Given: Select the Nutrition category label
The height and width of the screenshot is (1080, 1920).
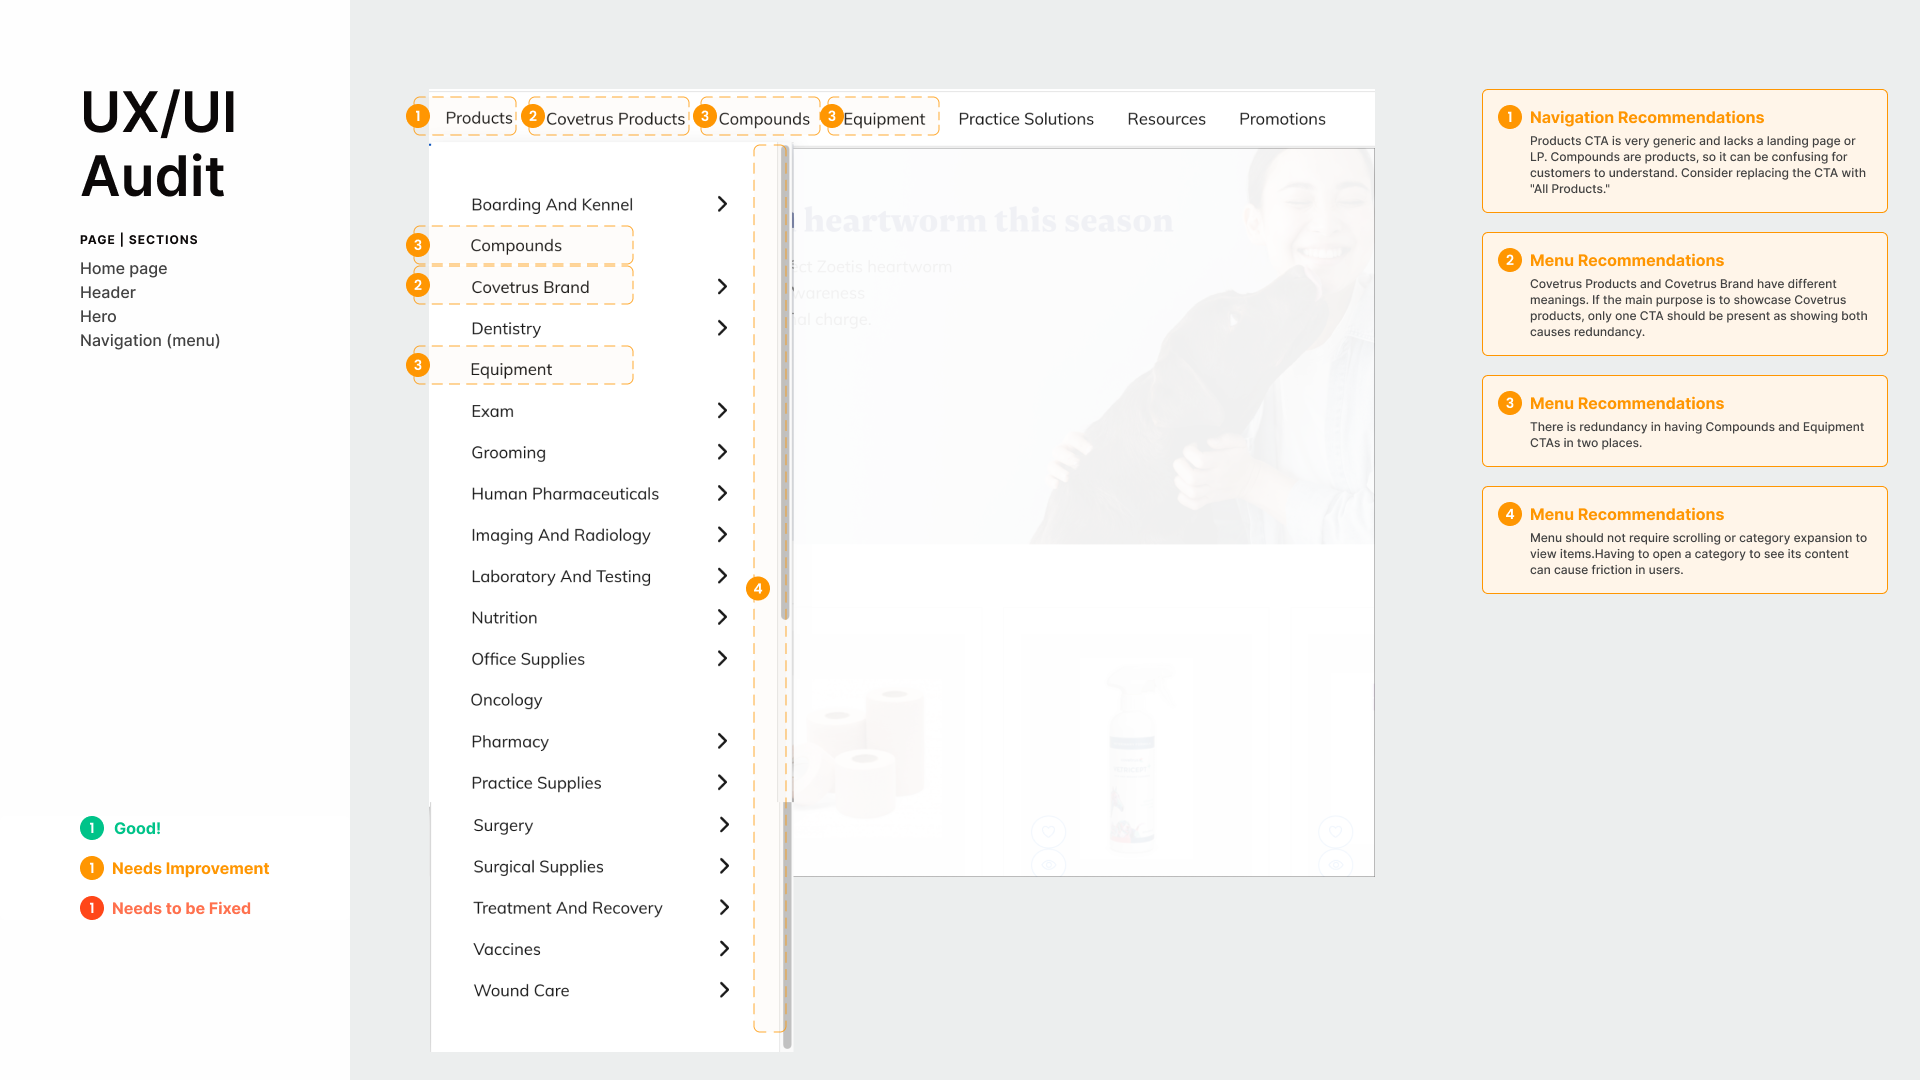Looking at the screenshot, I should (x=504, y=618).
